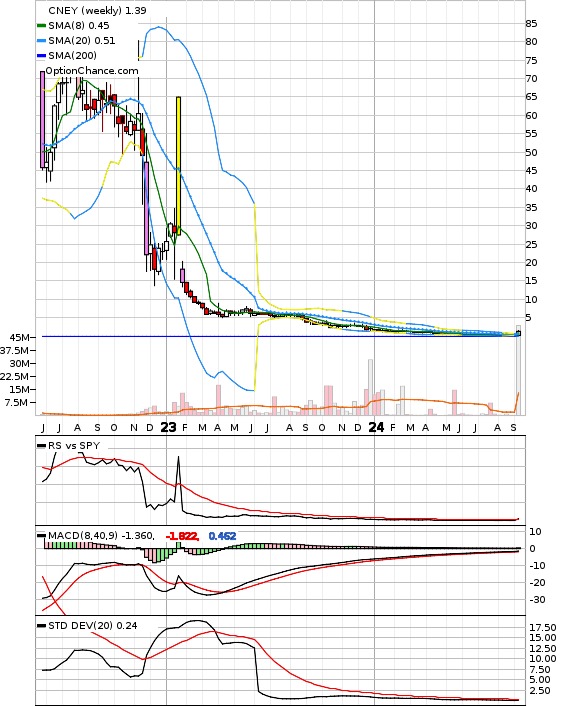Click the 85 price axis label
The image size is (566, 706).
pos(531,24)
